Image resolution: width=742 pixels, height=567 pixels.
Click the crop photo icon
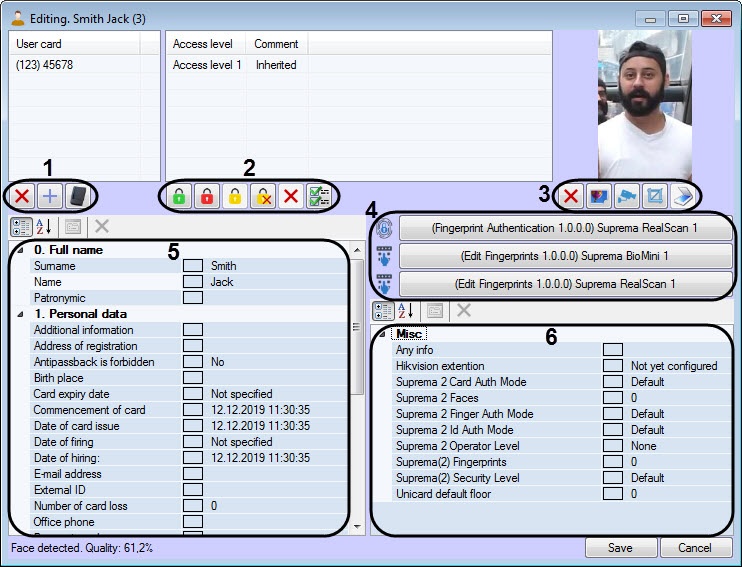654,196
